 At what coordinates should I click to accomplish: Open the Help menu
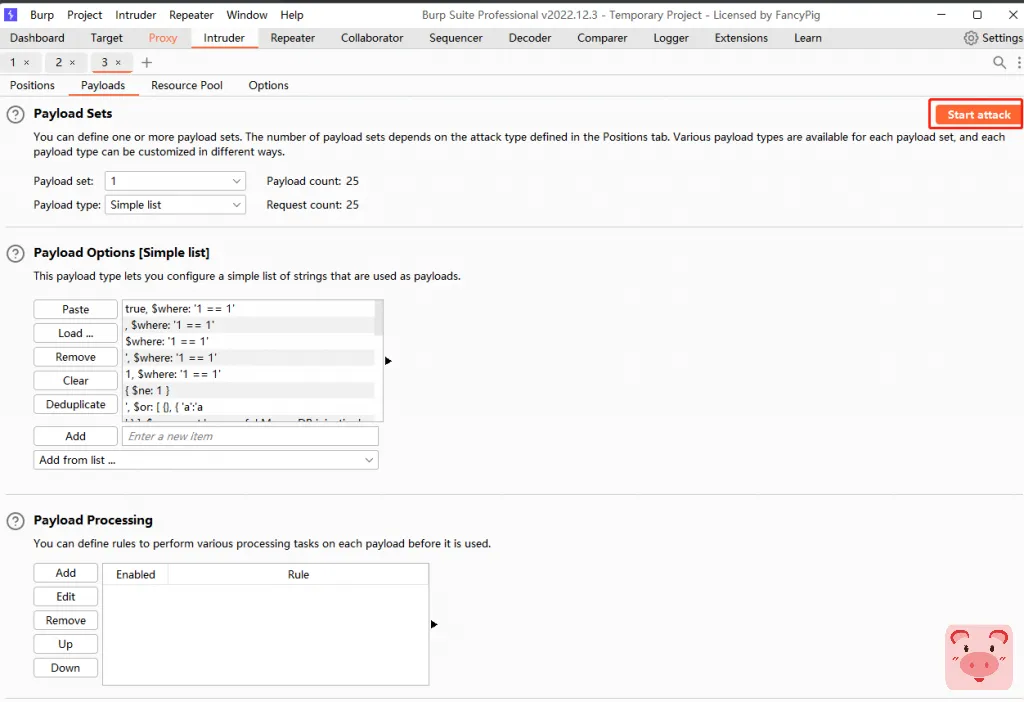pyautogui.click(x=292, y=14)
